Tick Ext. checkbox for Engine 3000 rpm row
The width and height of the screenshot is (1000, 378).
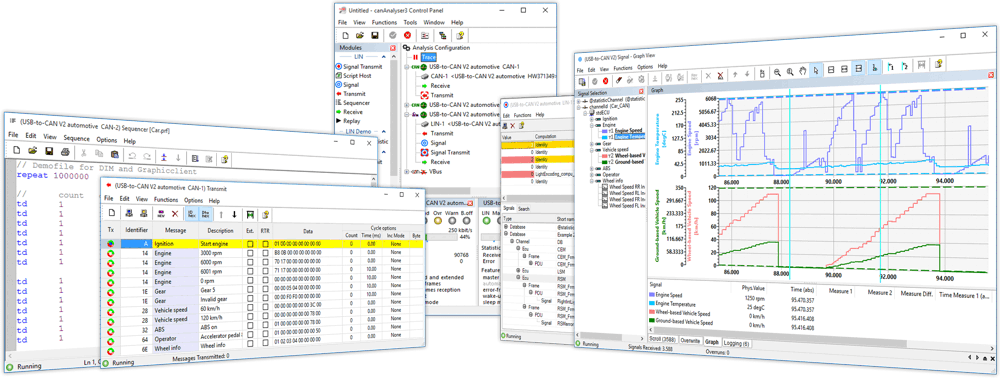(x=250, y=253)
